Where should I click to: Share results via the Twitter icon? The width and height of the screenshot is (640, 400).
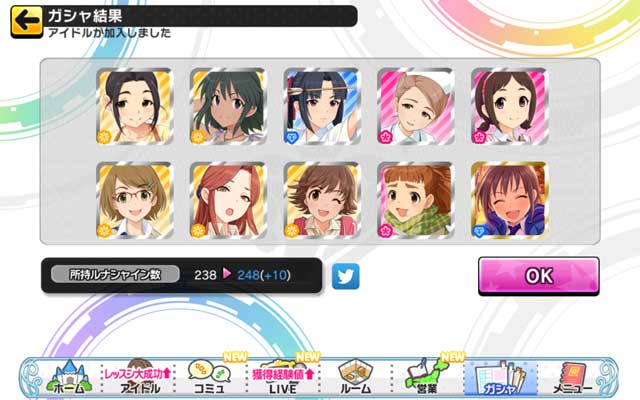pos(345,276)
